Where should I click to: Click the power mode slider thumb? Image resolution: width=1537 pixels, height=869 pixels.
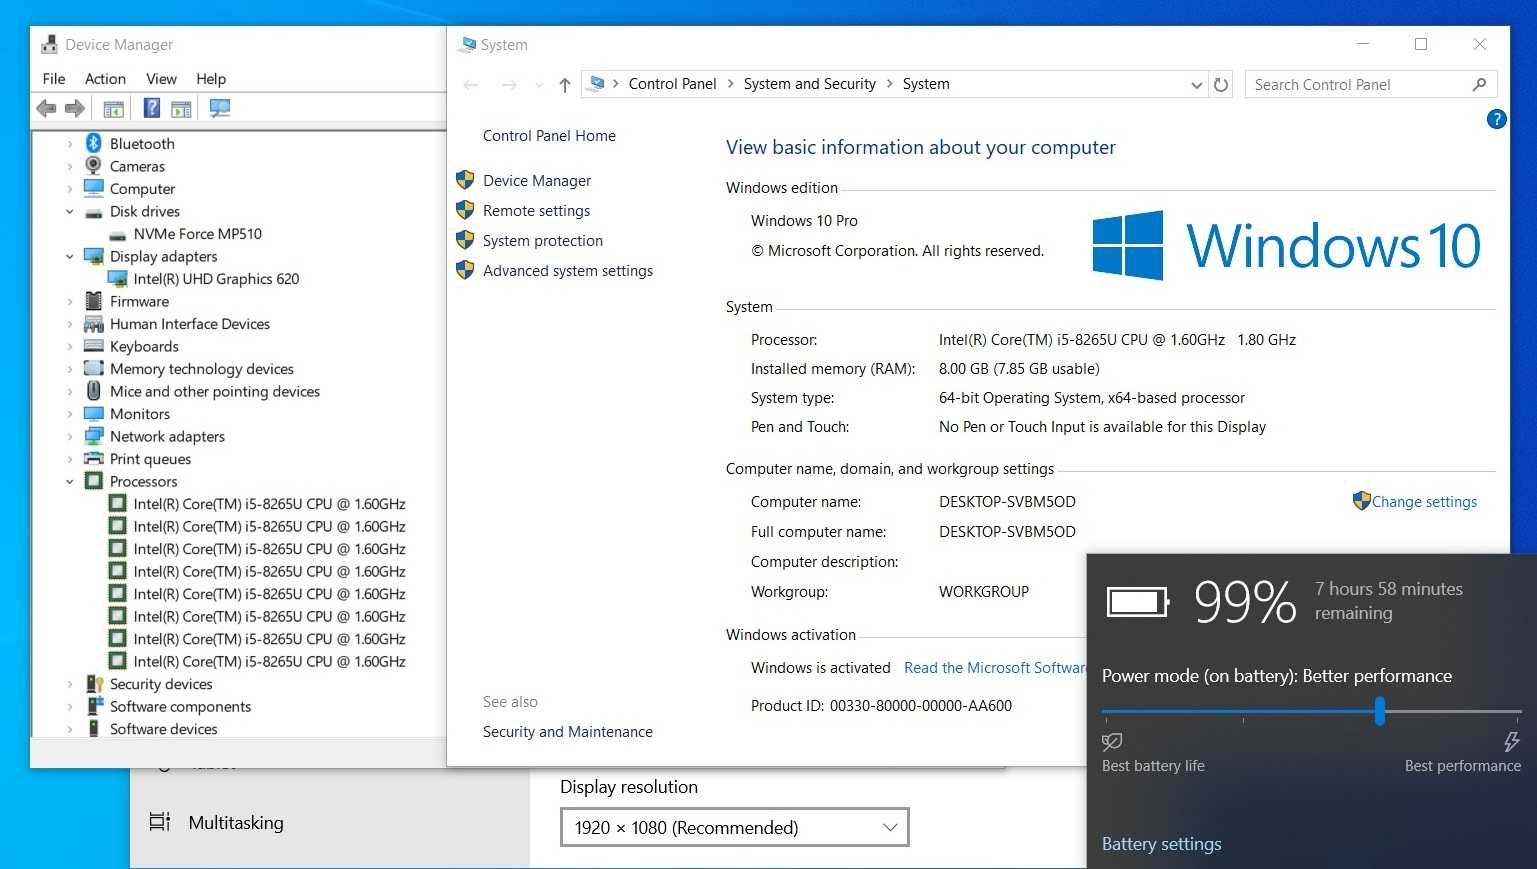pyautogui.click(x=1380, y=711)
